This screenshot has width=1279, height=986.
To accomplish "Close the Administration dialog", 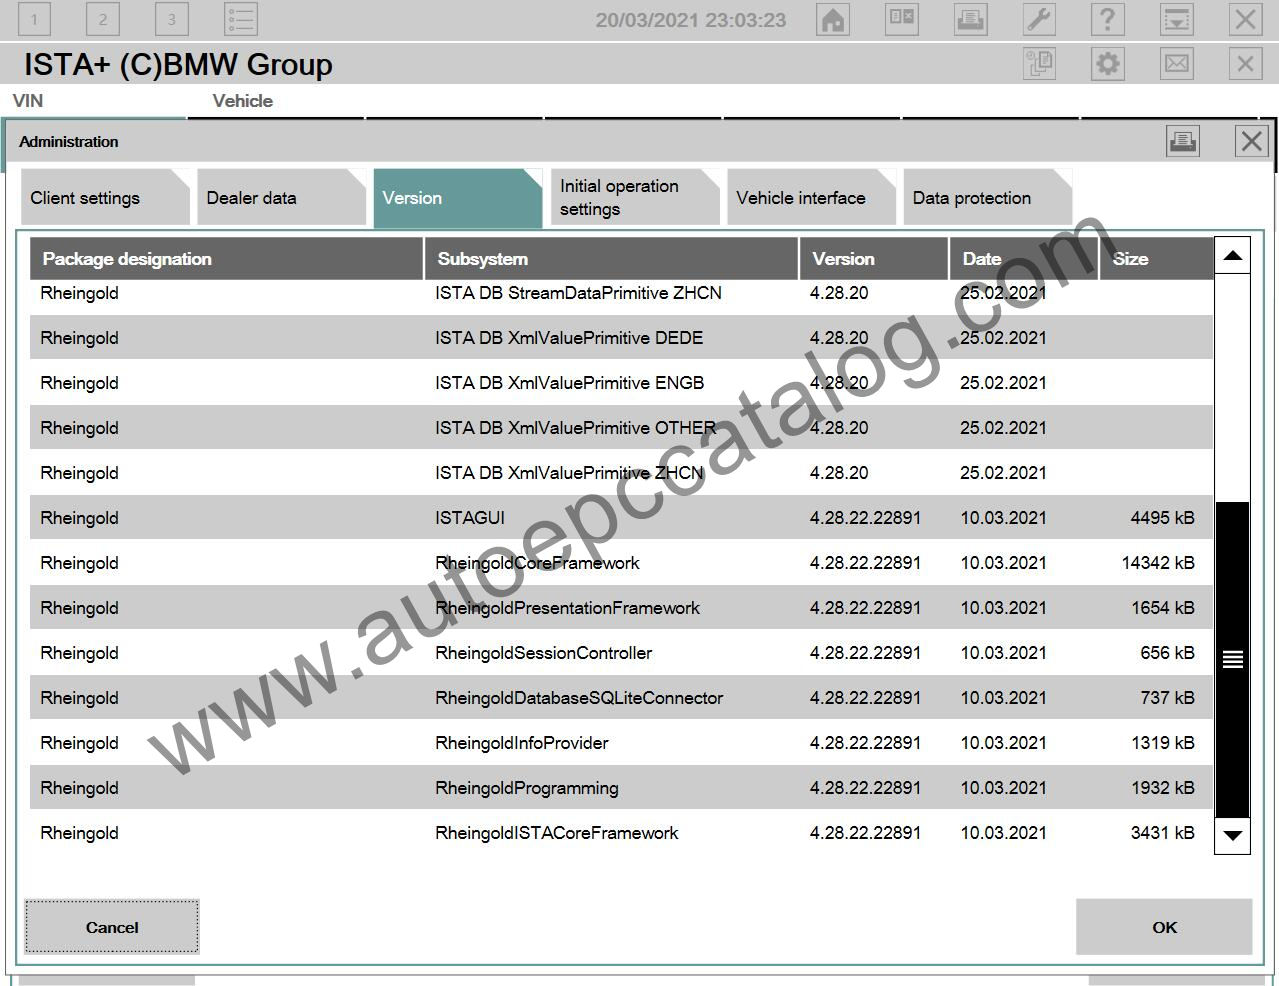I will [x=1251, y=141].
